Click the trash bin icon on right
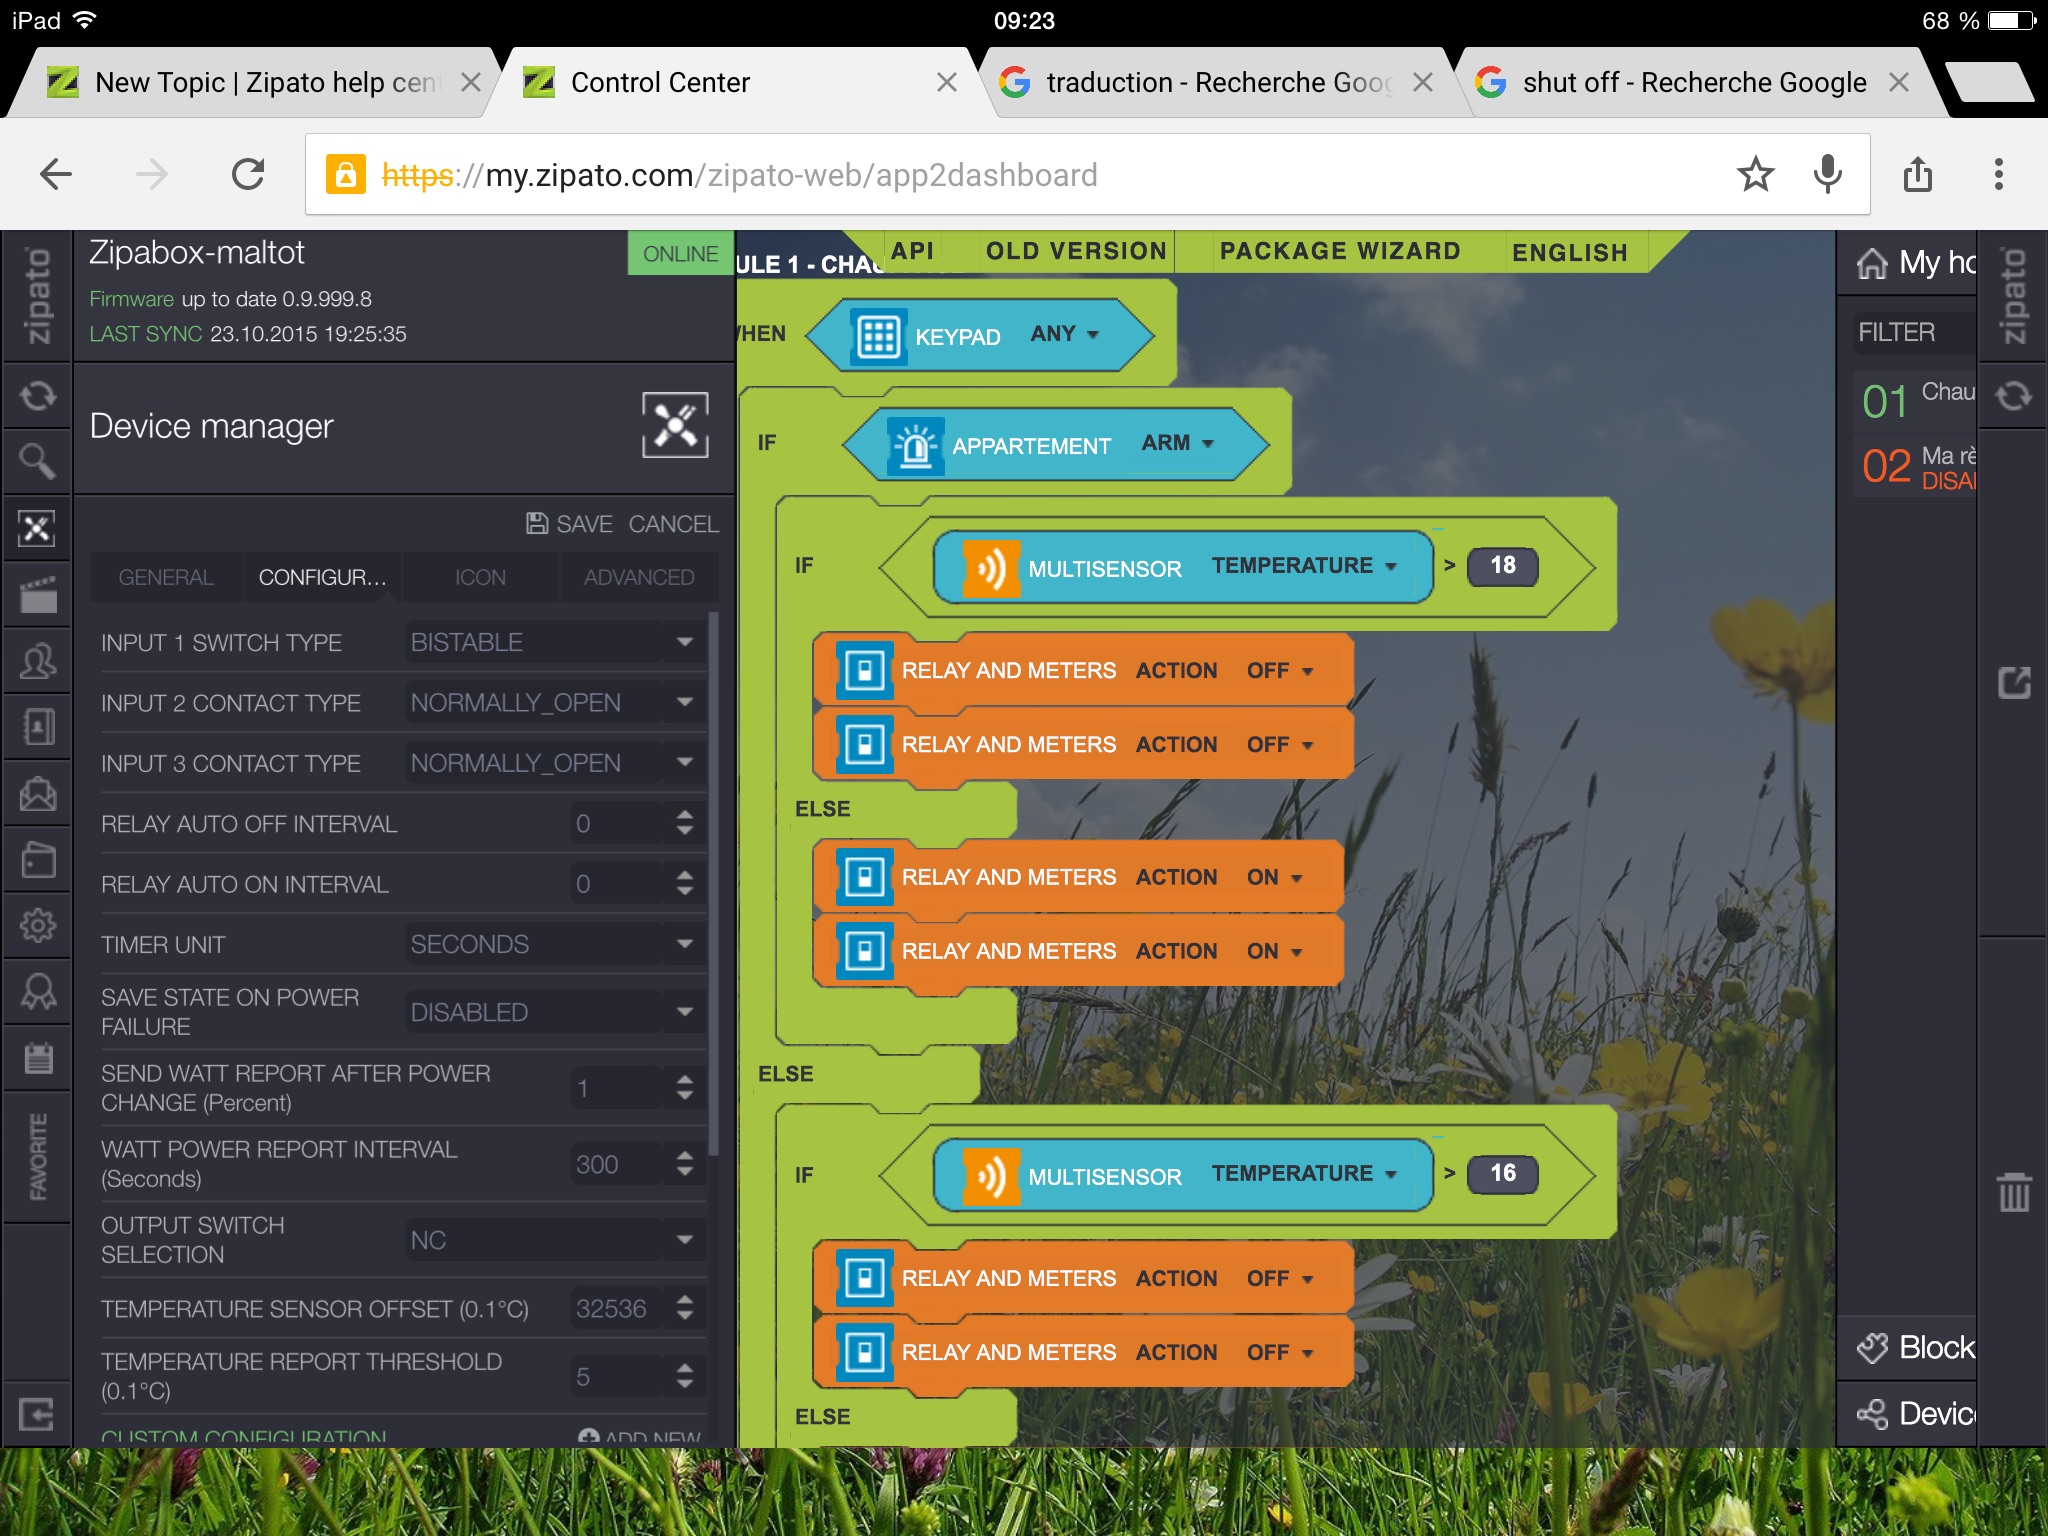 pyautogui.click(x=2013, y=1192)
